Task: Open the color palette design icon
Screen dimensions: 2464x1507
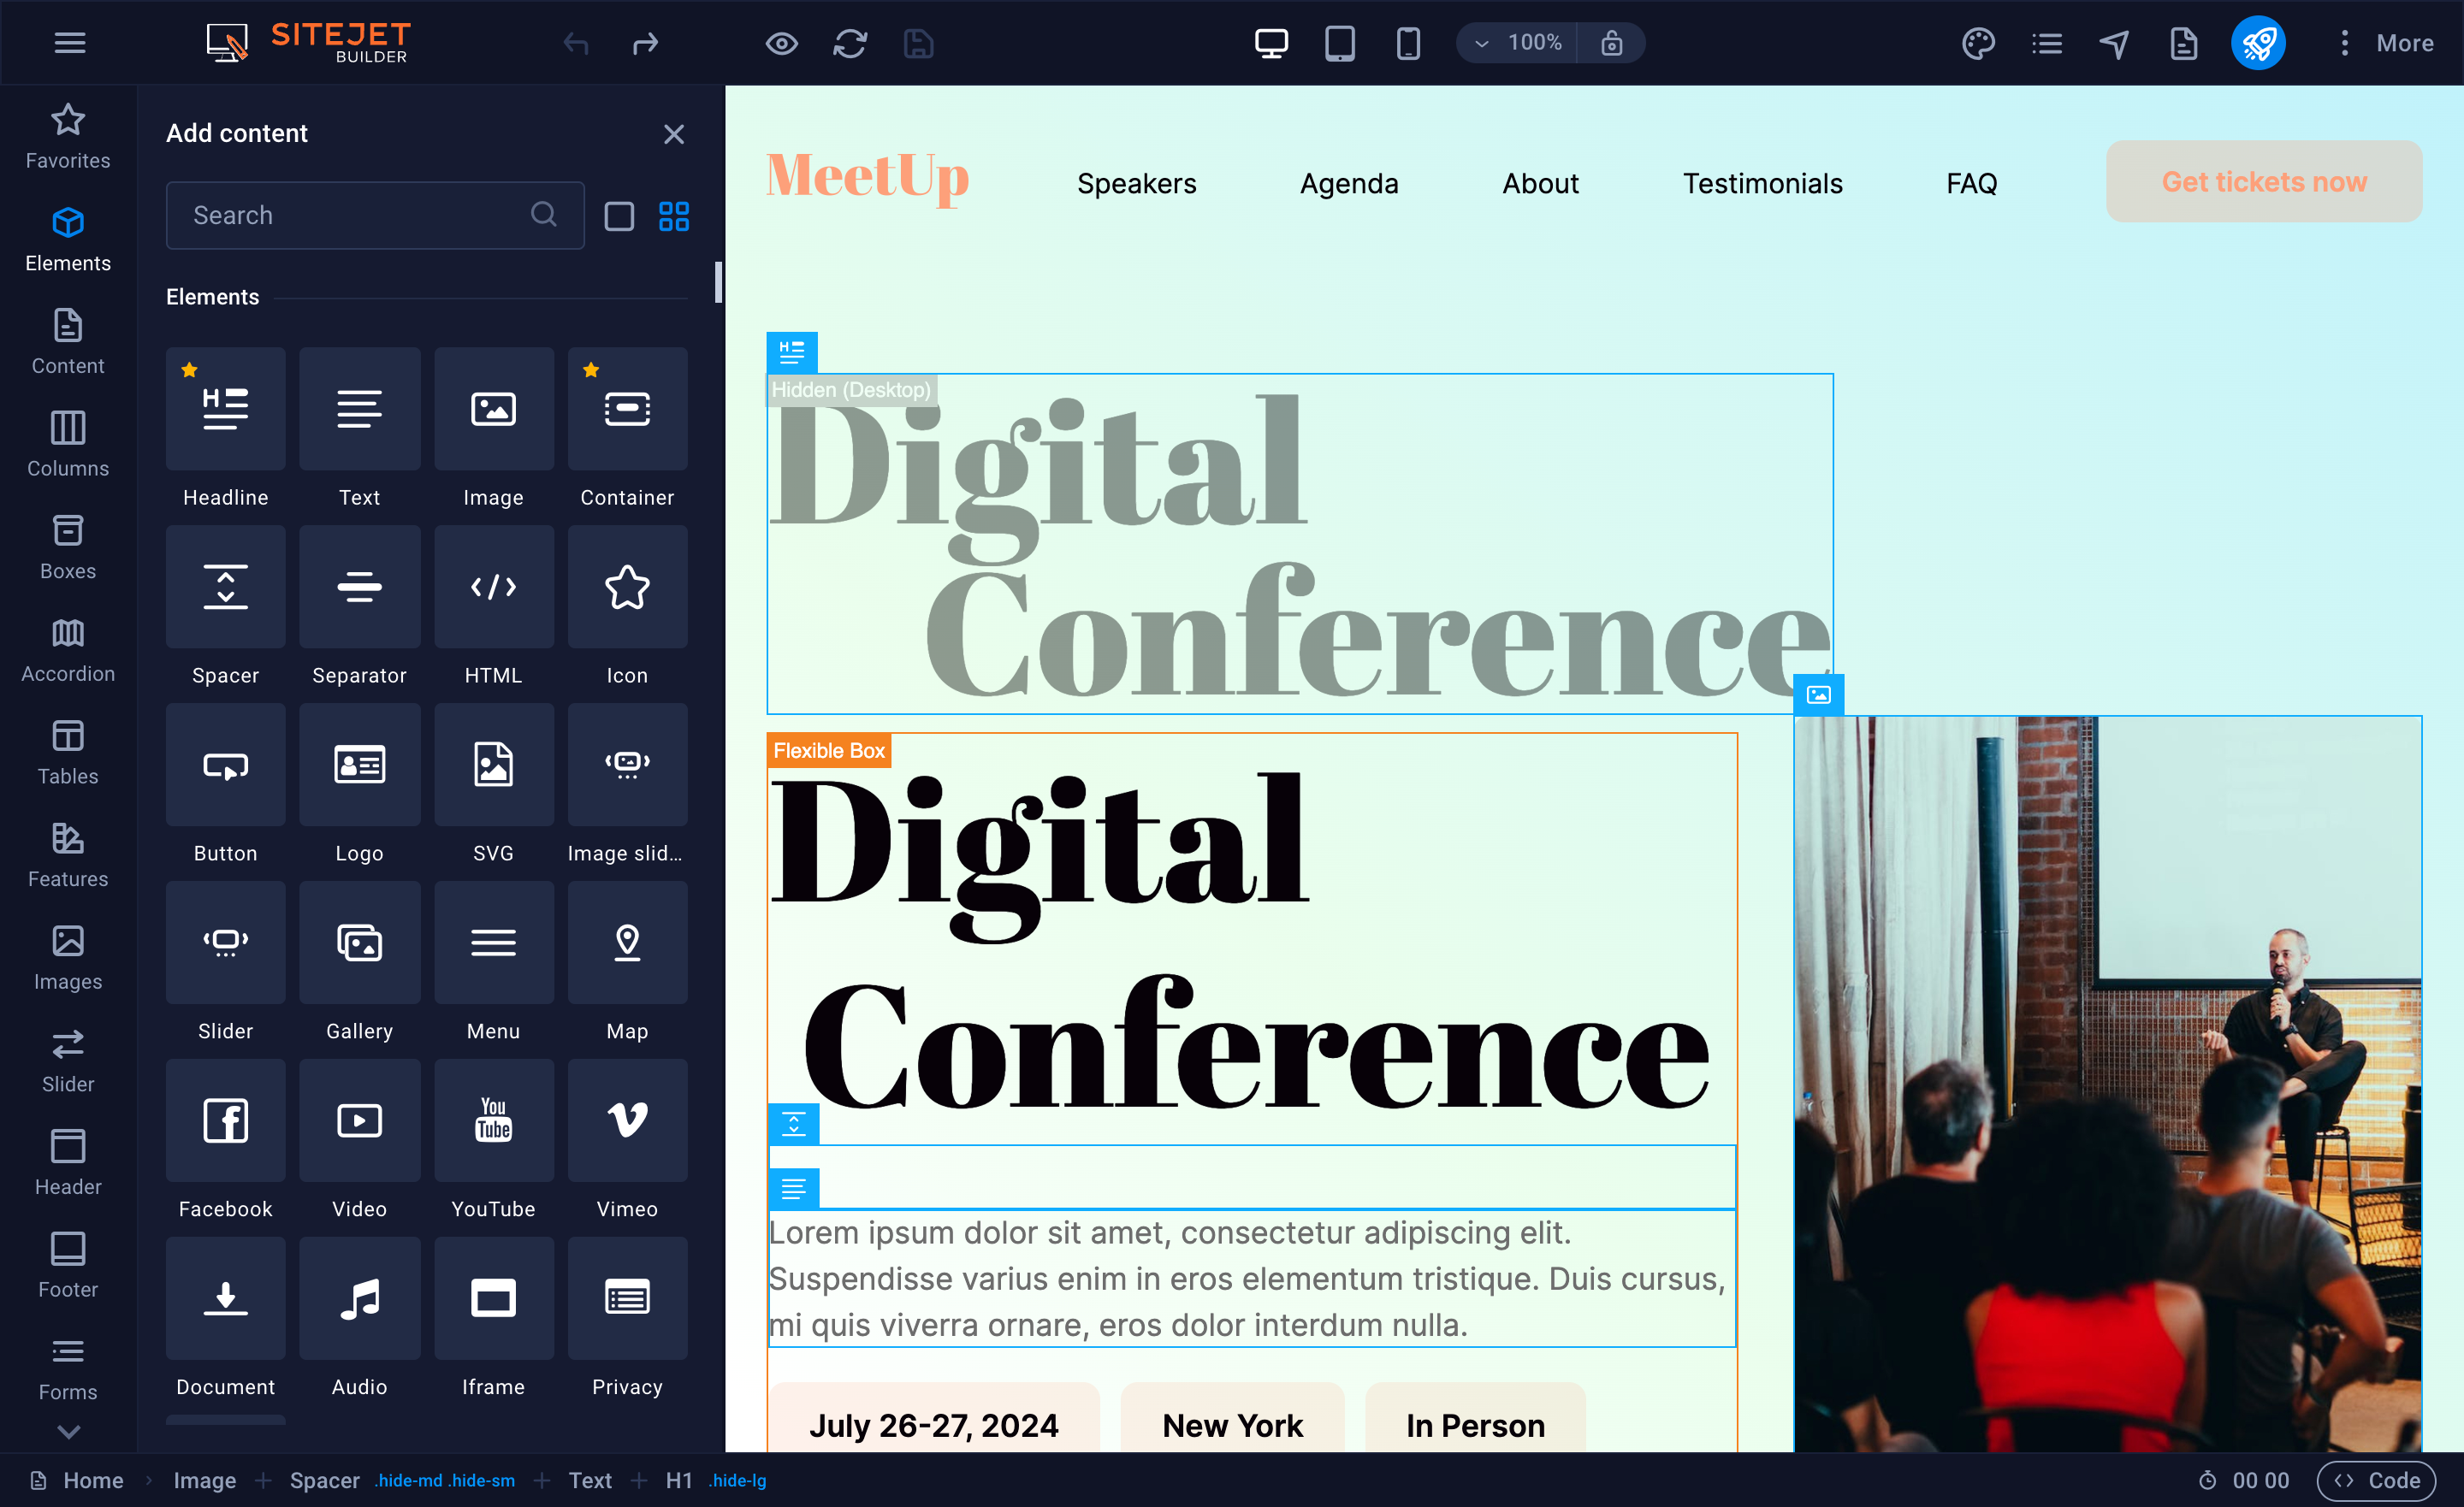Action: 1977,43
